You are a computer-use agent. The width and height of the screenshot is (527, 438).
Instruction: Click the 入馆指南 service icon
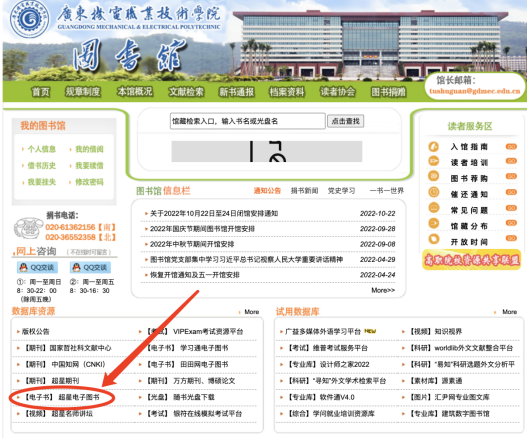434,147
